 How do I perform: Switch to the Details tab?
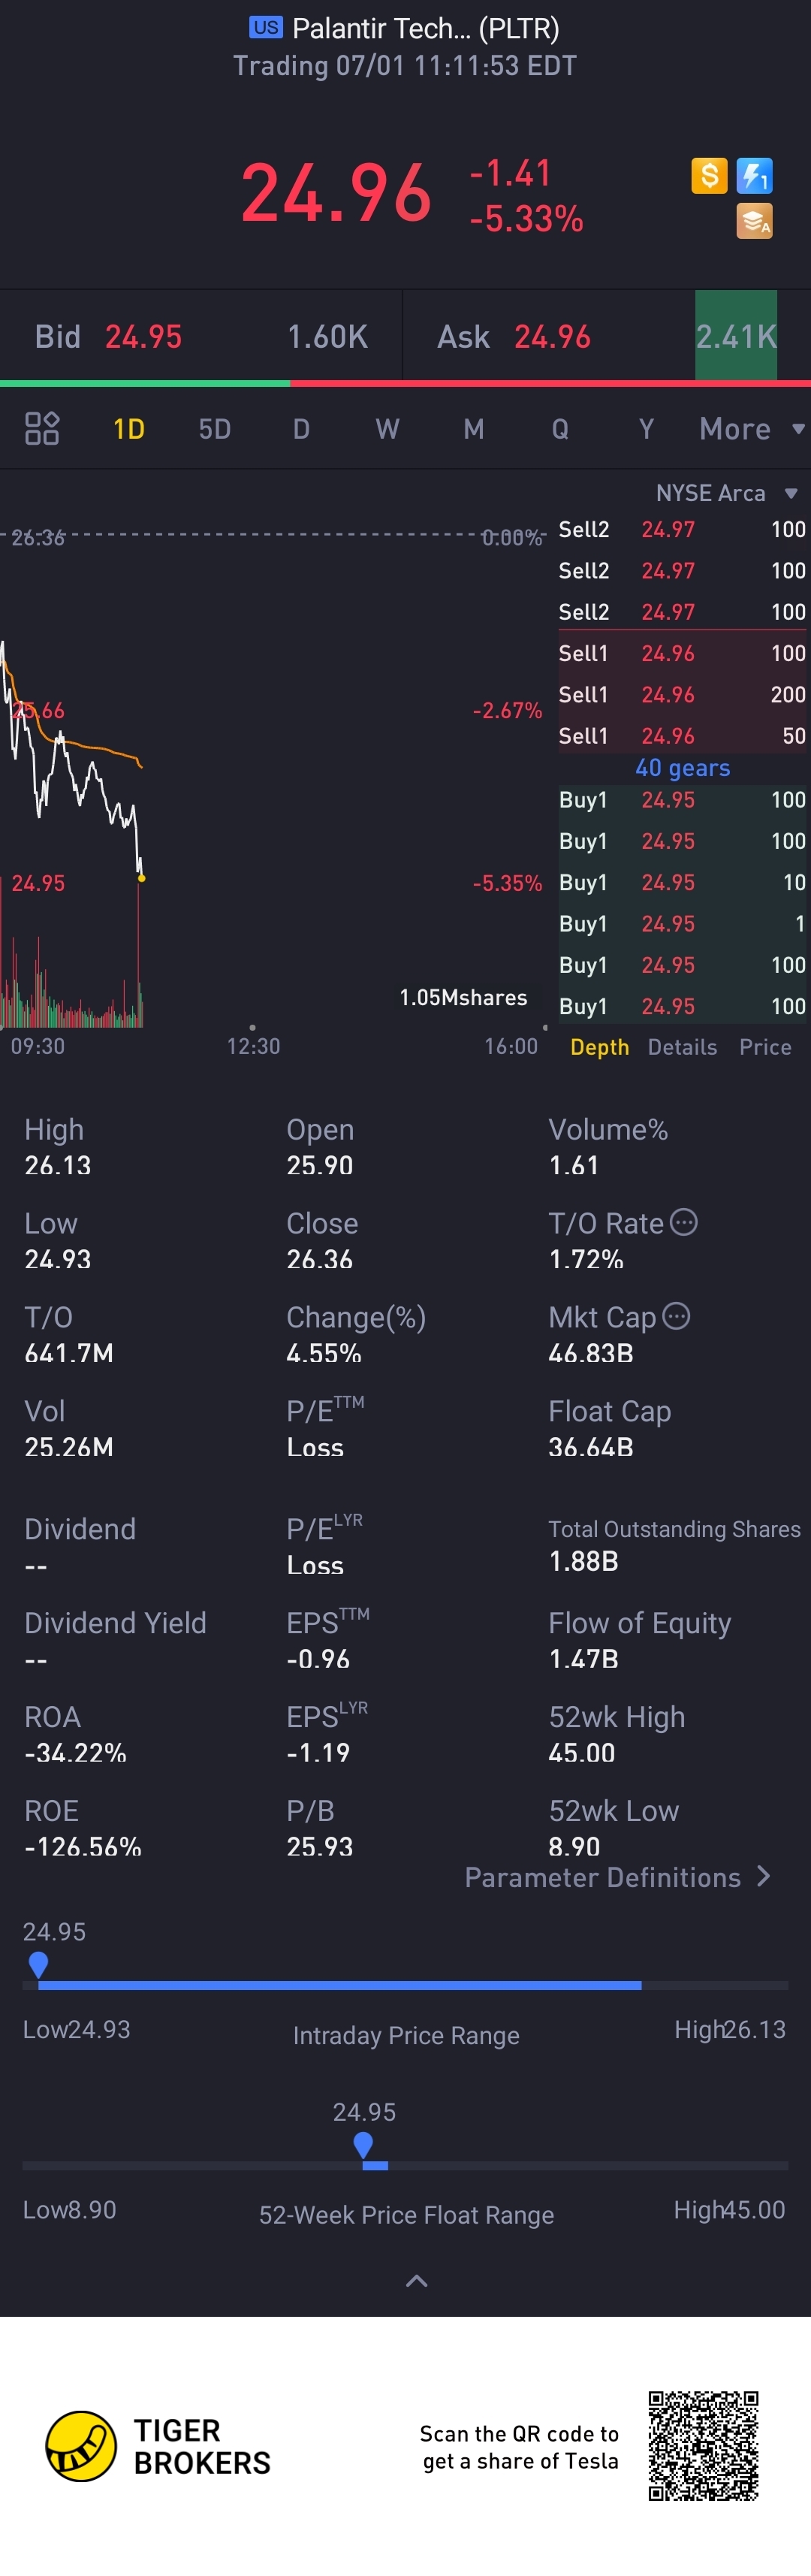(682, 1047)
